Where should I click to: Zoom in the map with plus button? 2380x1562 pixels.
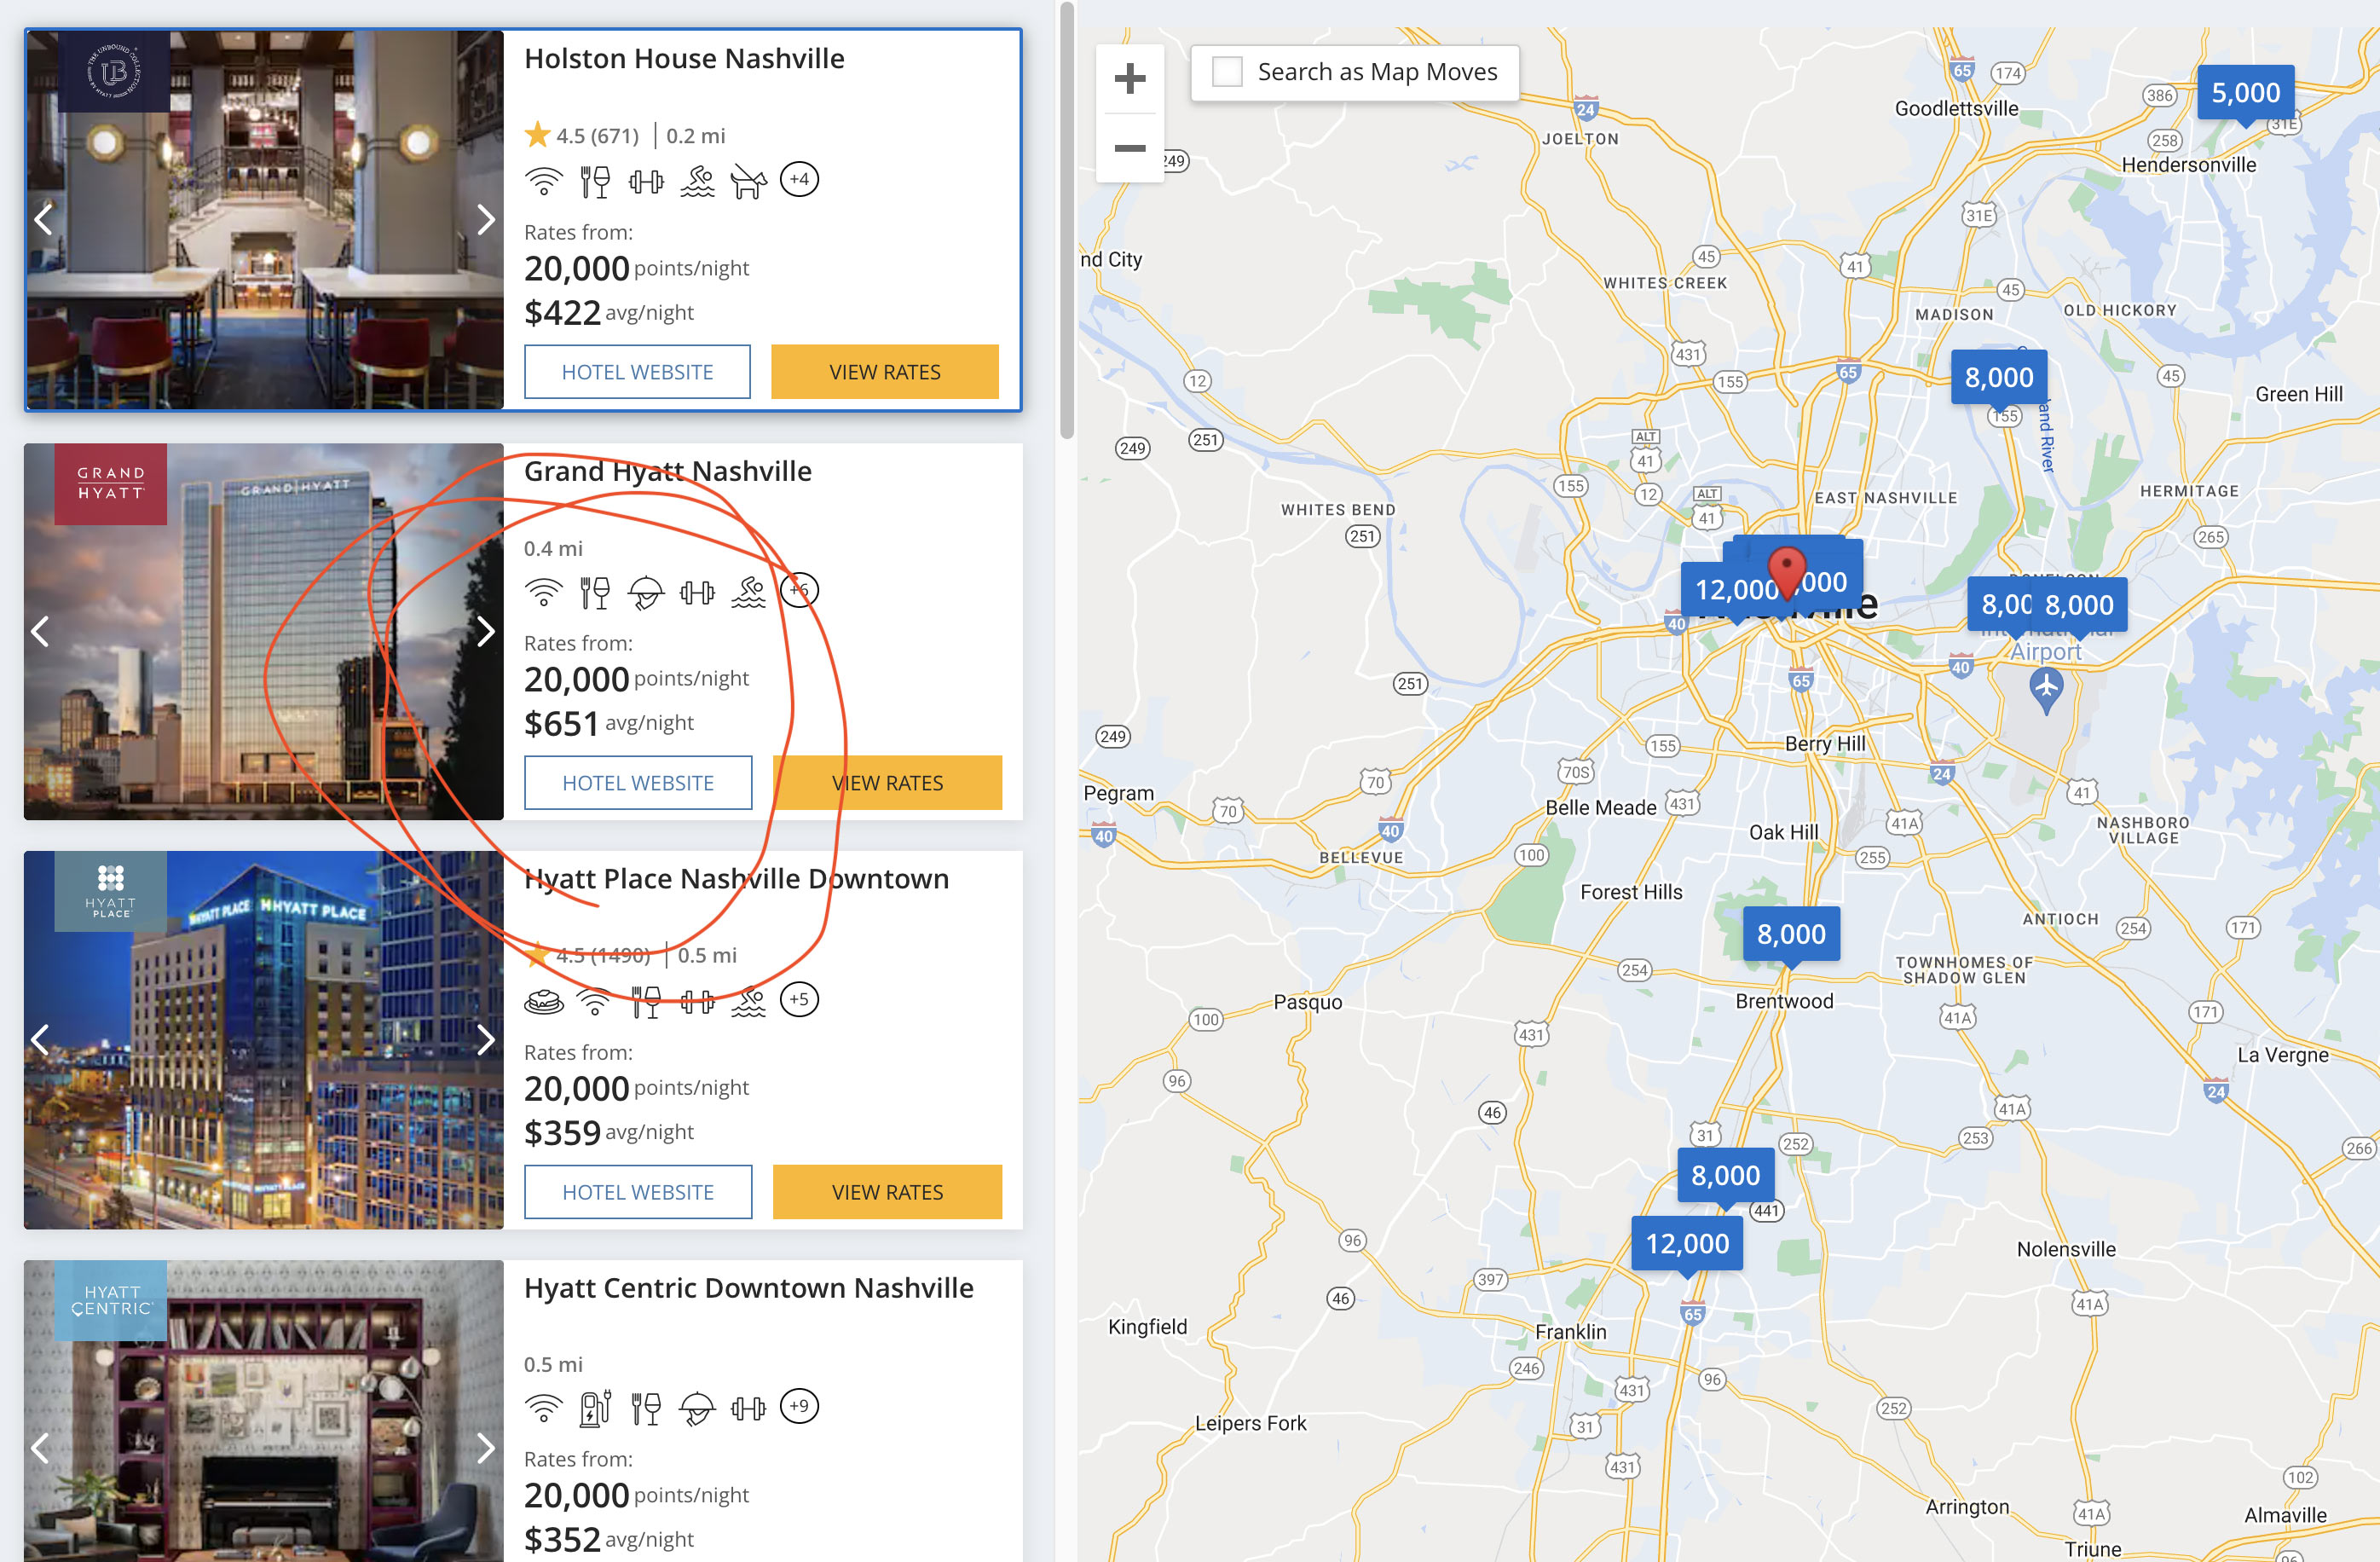1129,78
